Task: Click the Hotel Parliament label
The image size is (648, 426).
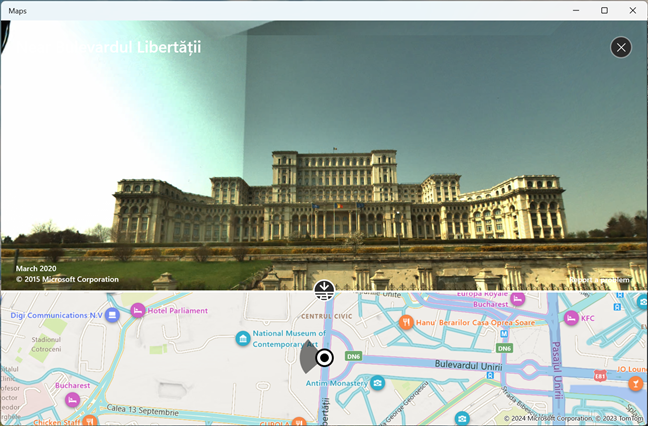Action: click(177, 311)
